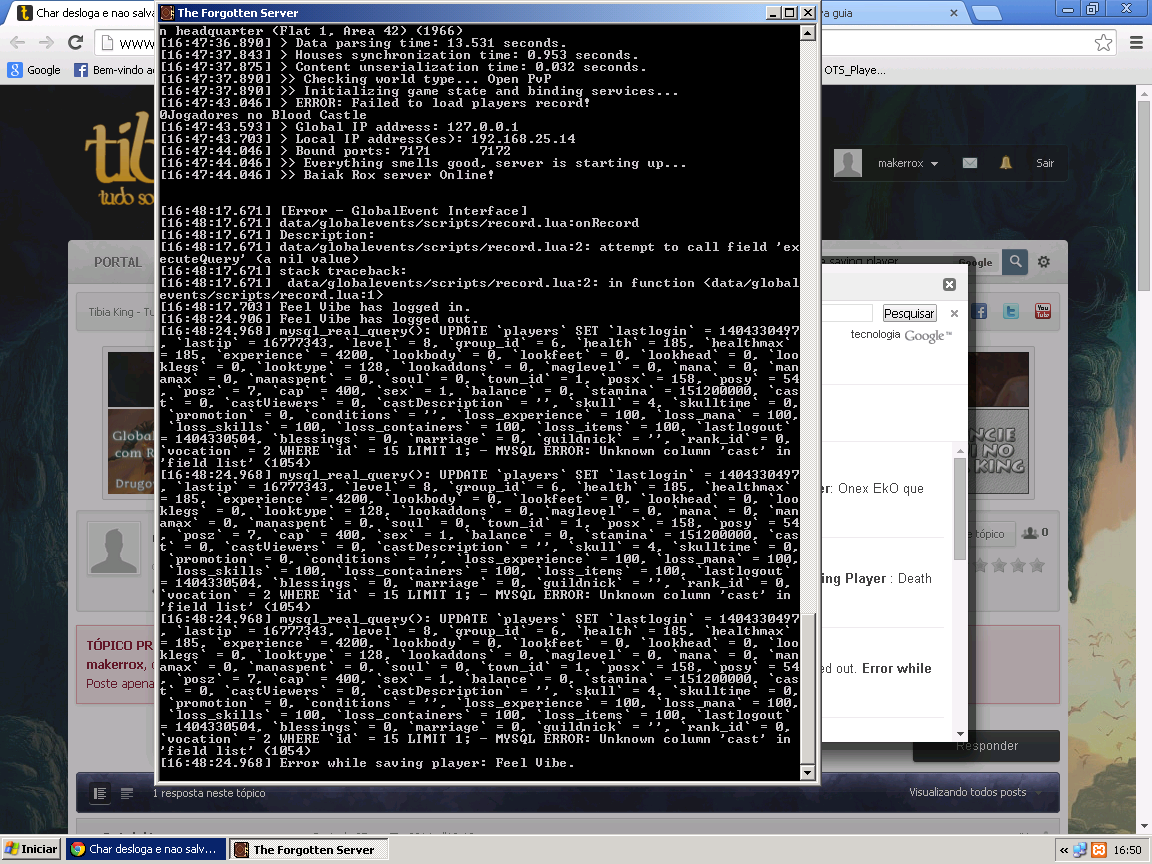1152x864 pixels.
Task: Open forum notifications bell icon
Action: (x=1006, y=163)
